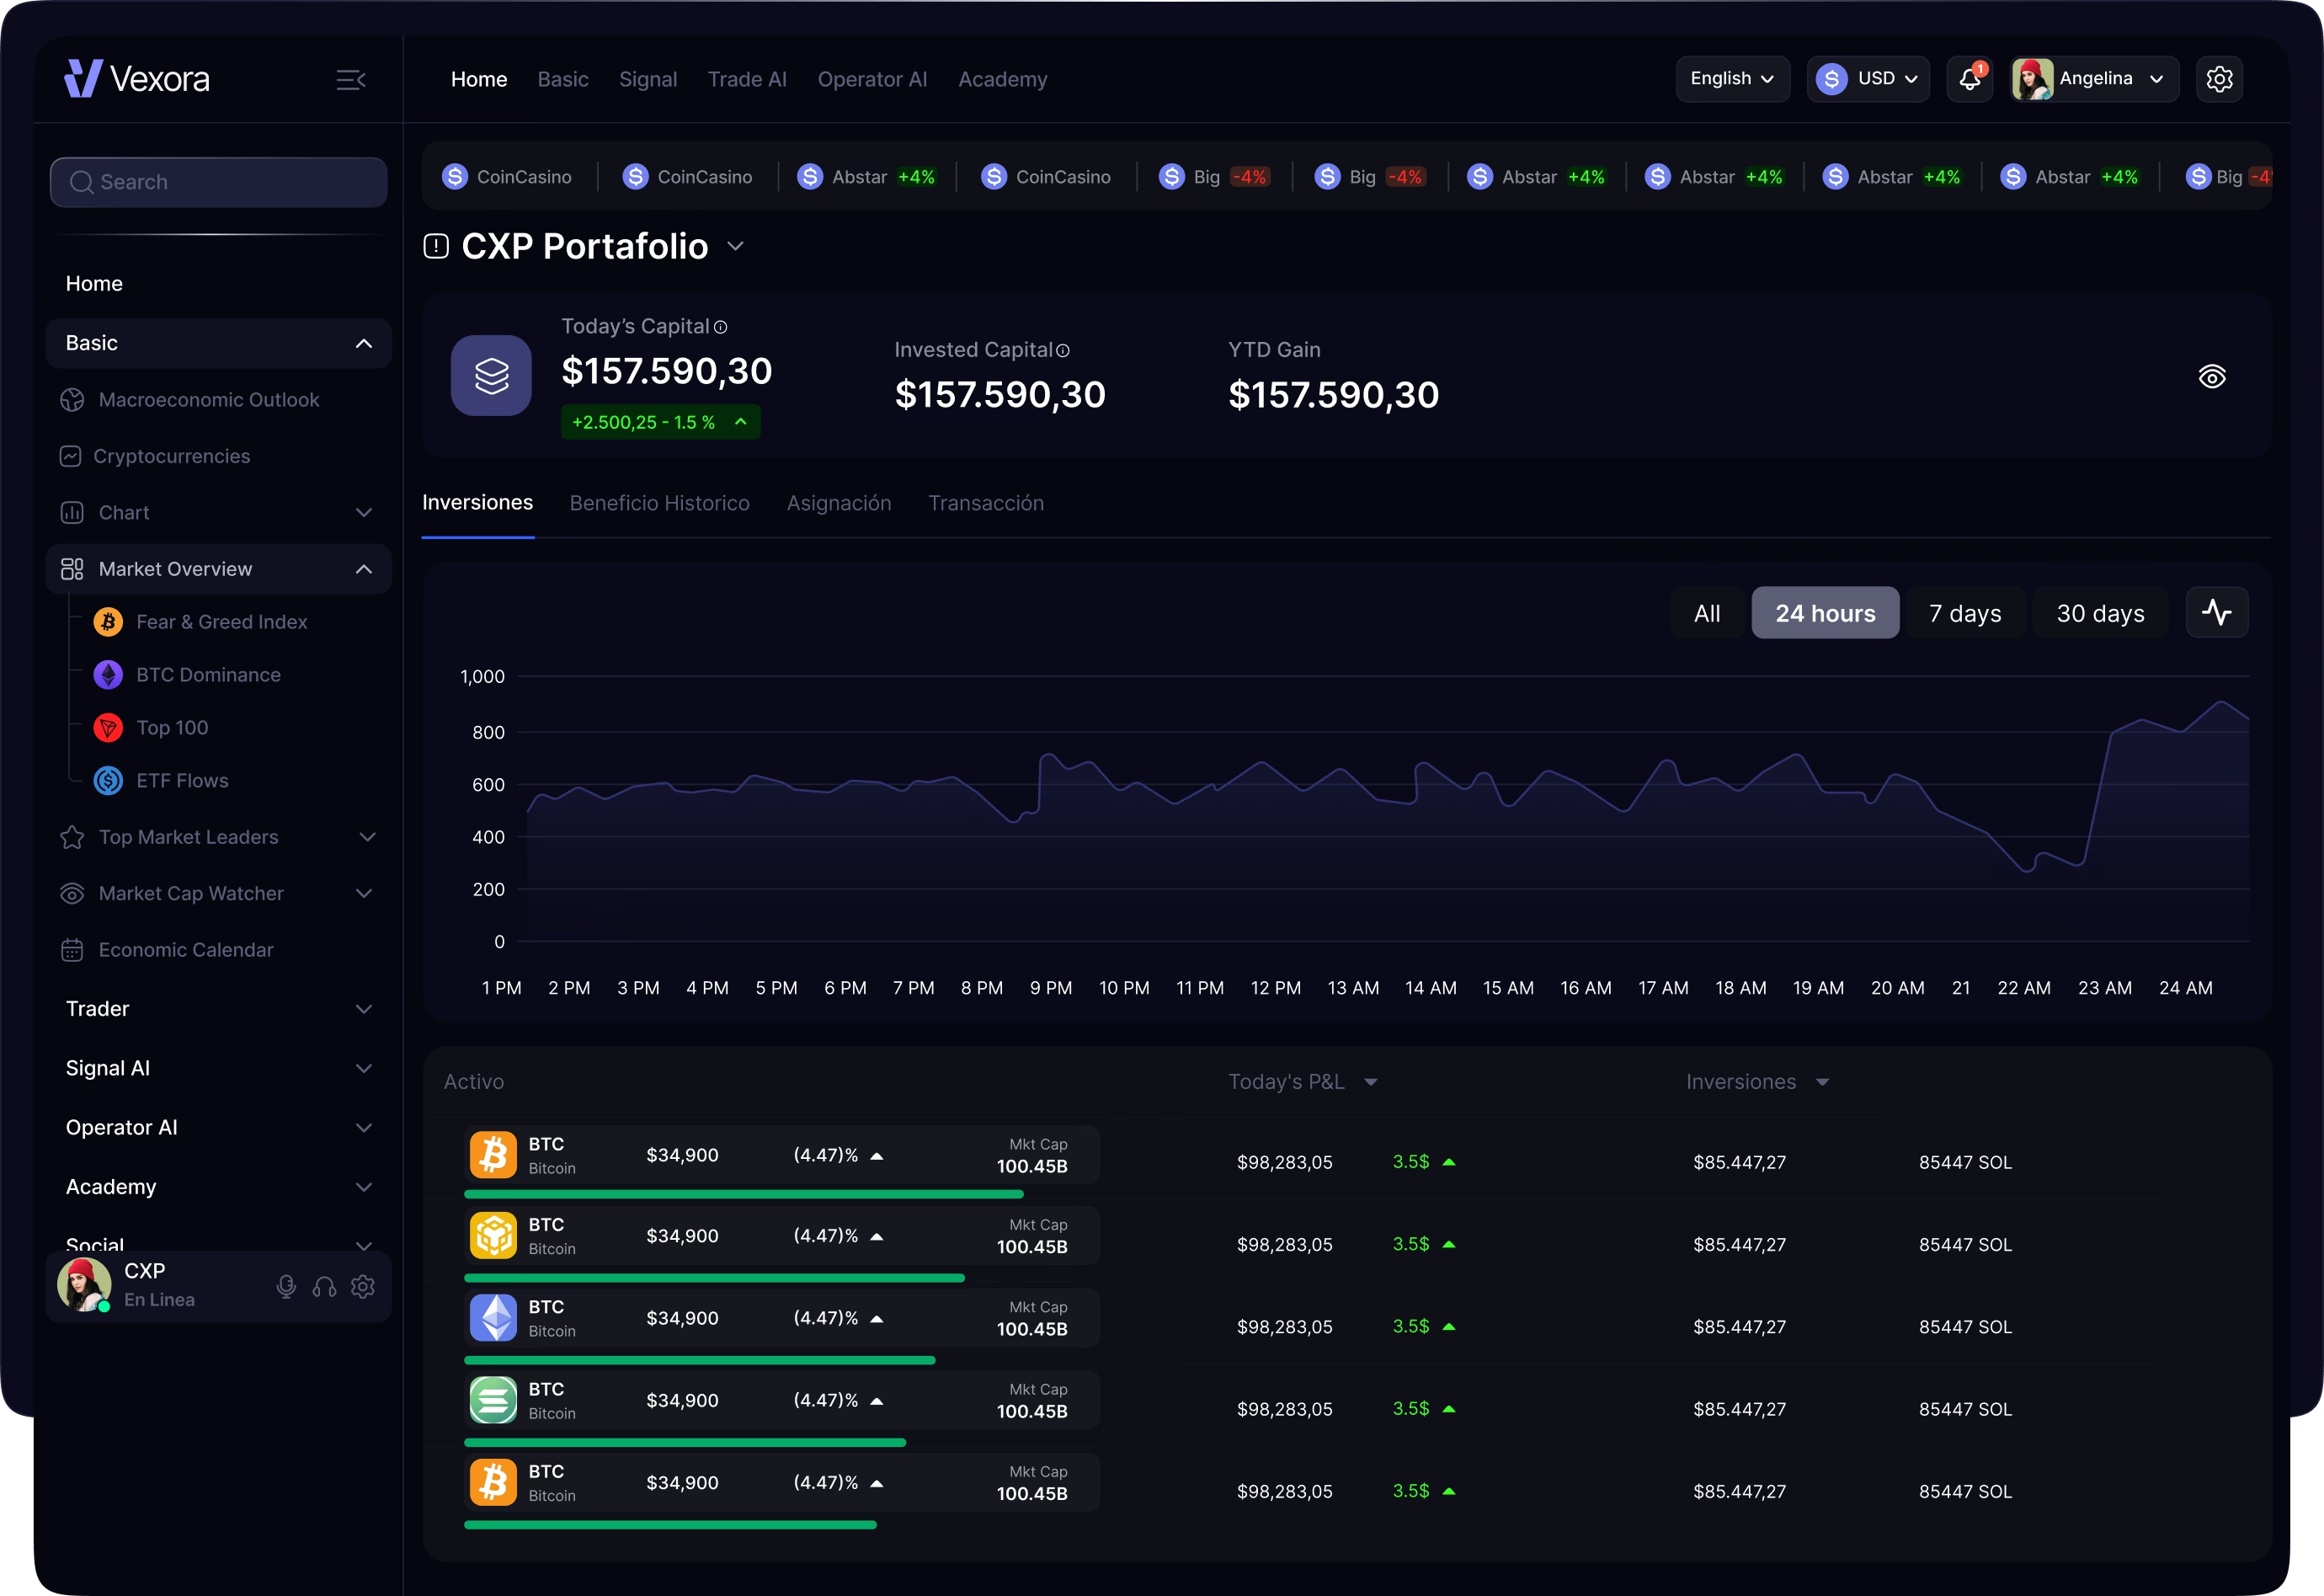Open the Trade AI menu item
Viewport: 2324px width, 1596px height.
tap(747, 79)
